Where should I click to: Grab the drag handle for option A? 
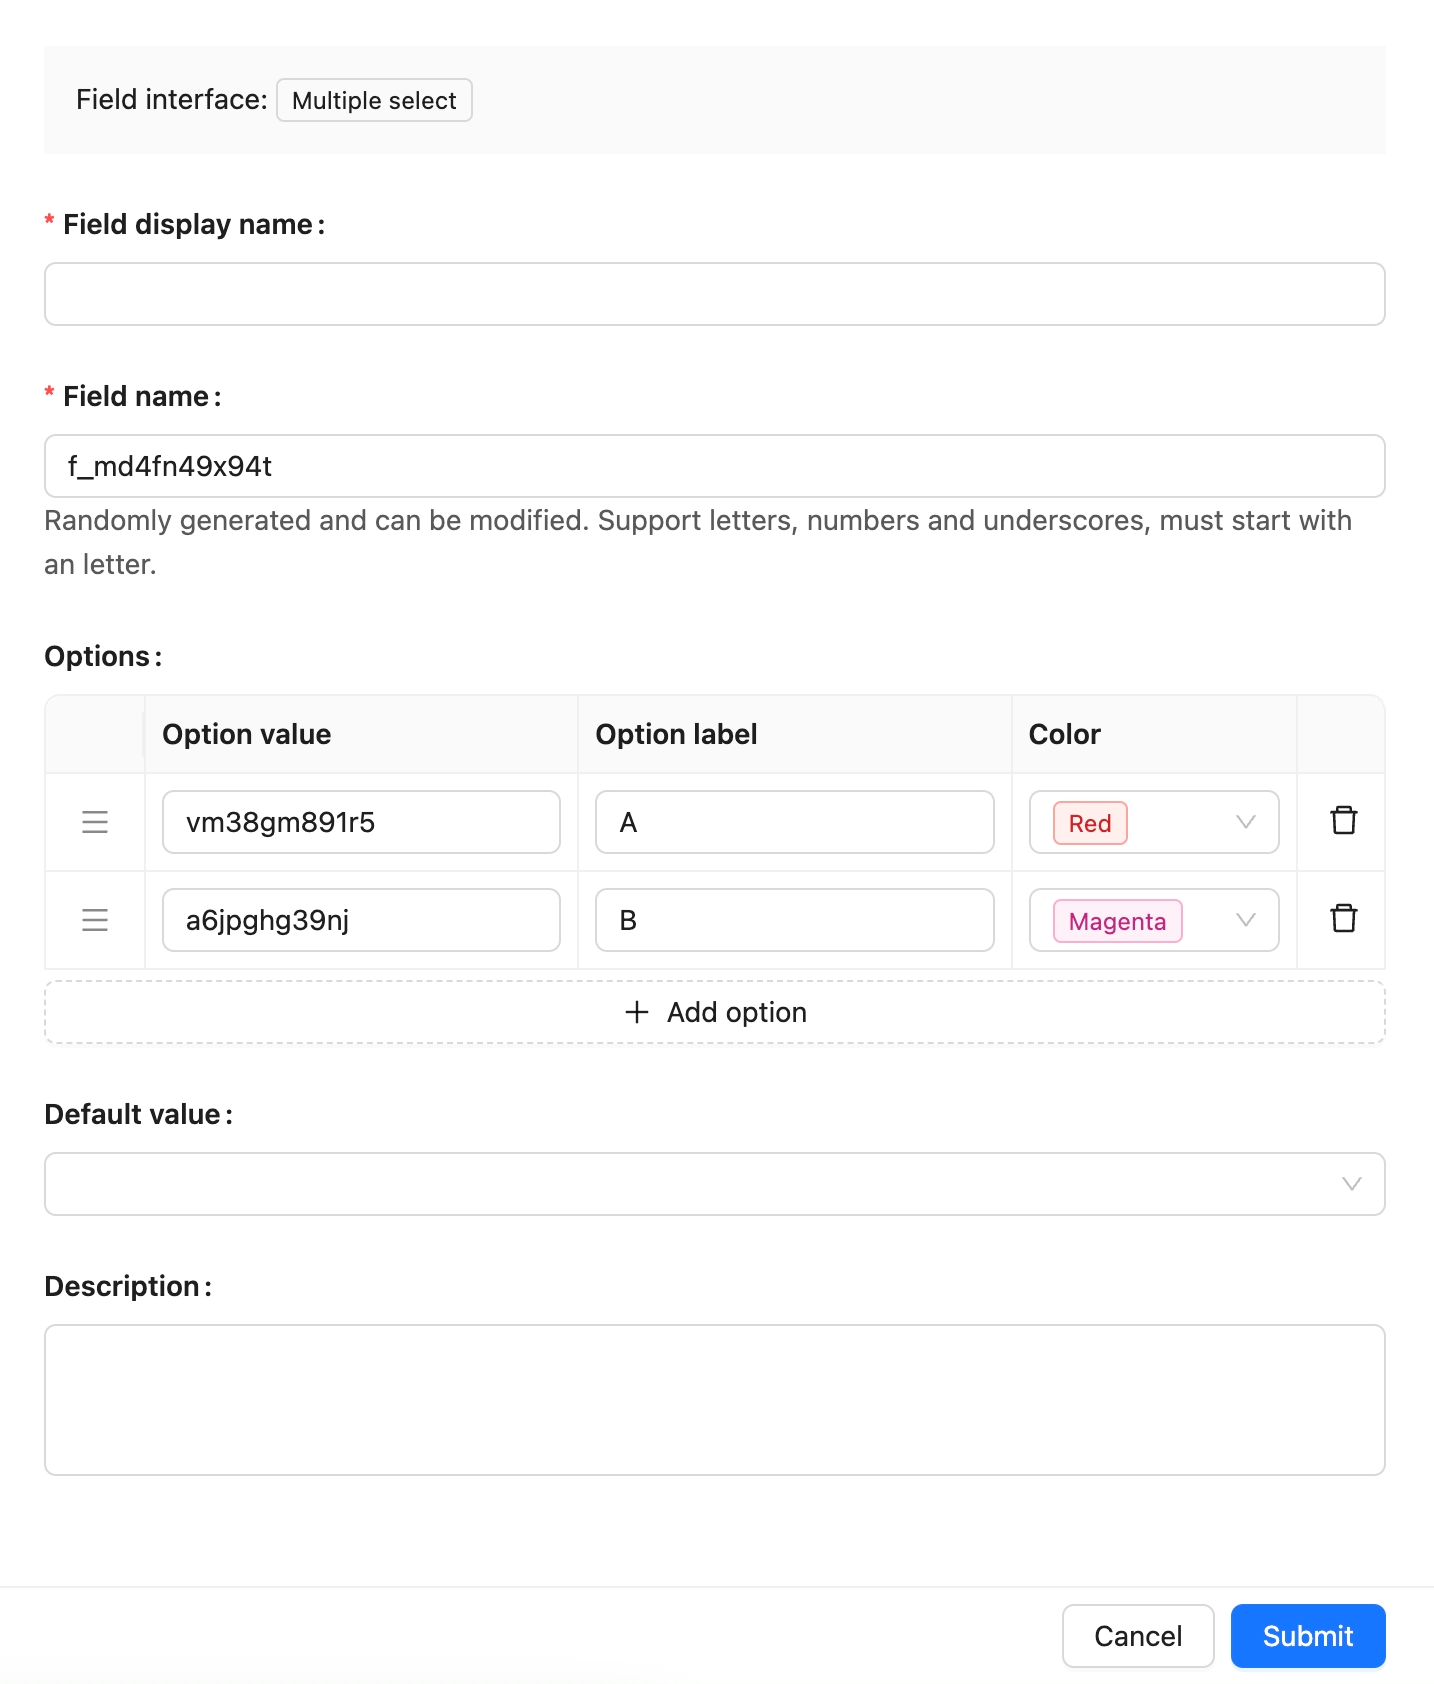coord(95,822)
